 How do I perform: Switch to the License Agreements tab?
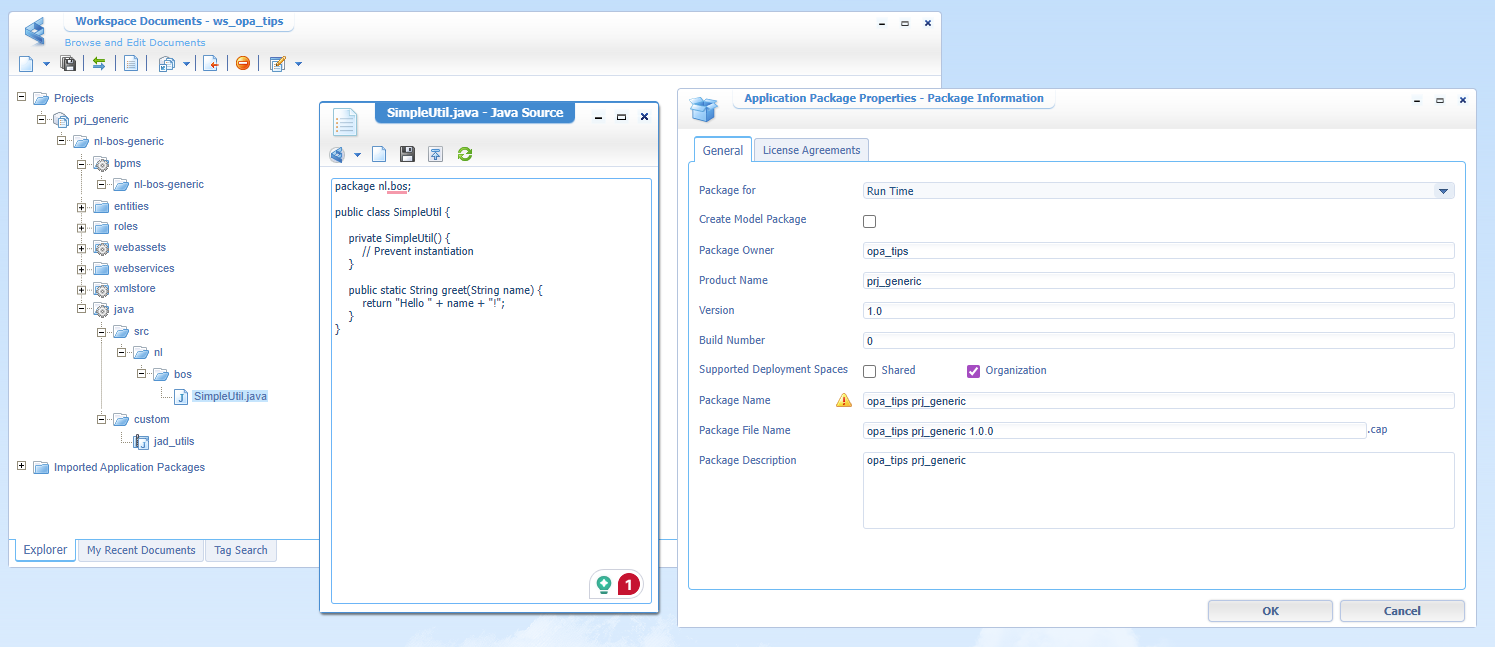coord(811,150)
